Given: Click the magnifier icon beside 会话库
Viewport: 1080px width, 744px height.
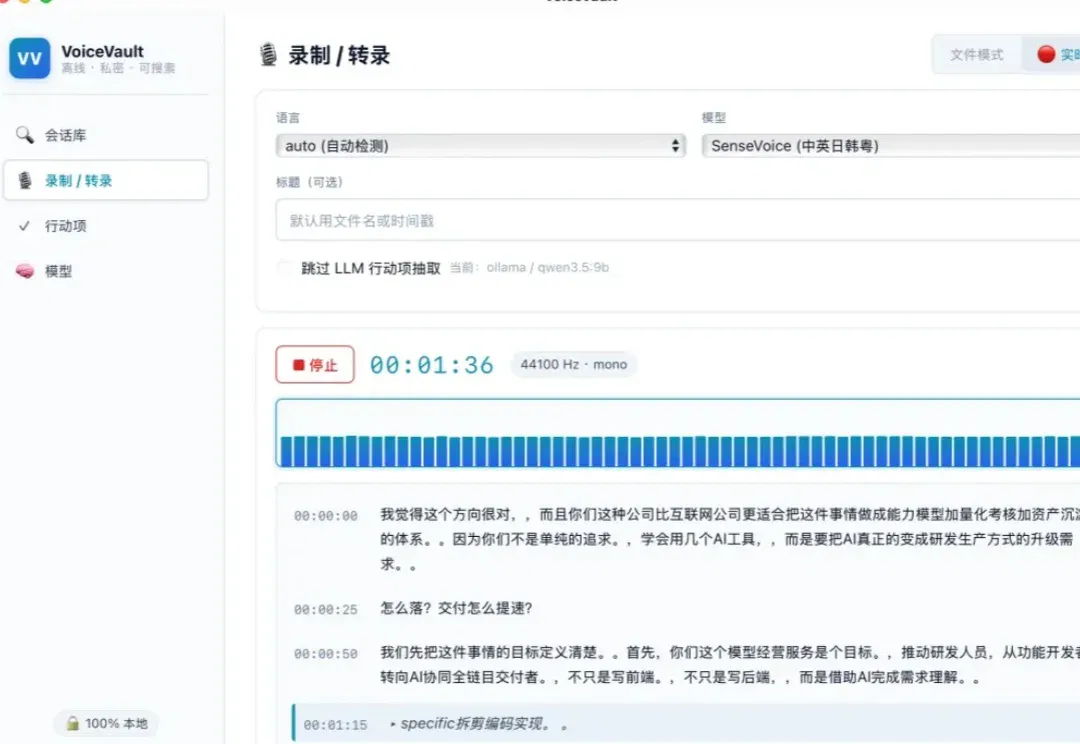Looking at the screenshot, I should (x=25, y=135).
